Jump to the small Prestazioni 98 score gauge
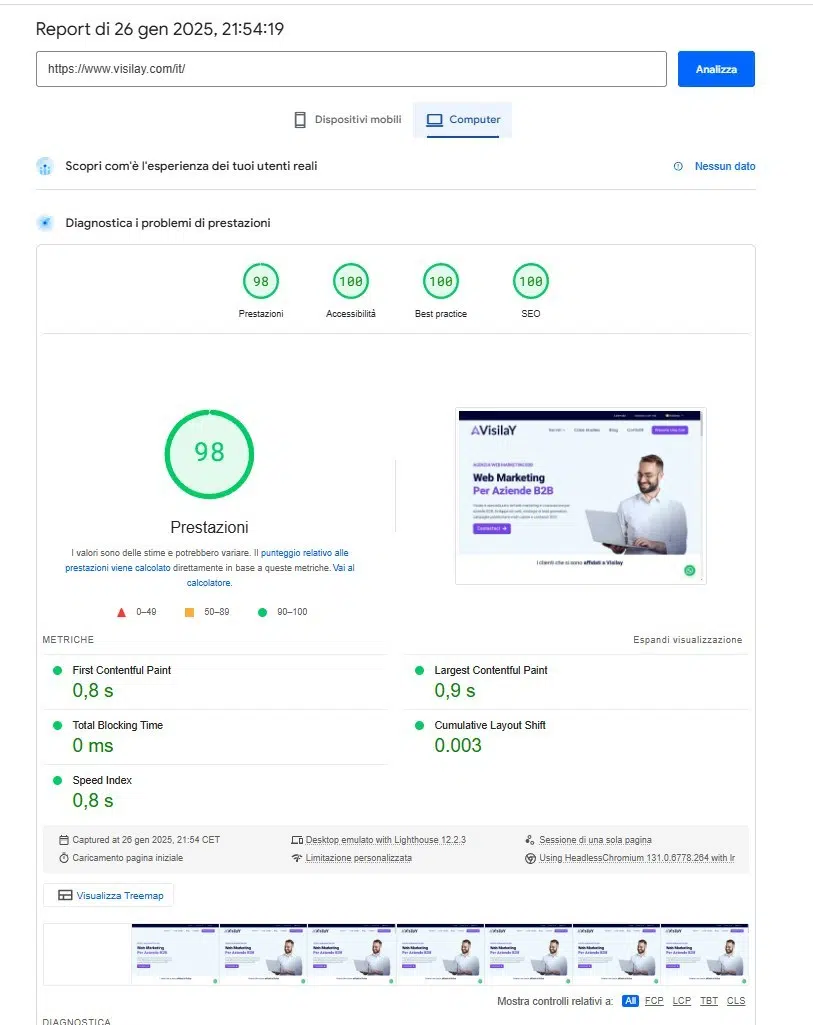 point(261,291)
